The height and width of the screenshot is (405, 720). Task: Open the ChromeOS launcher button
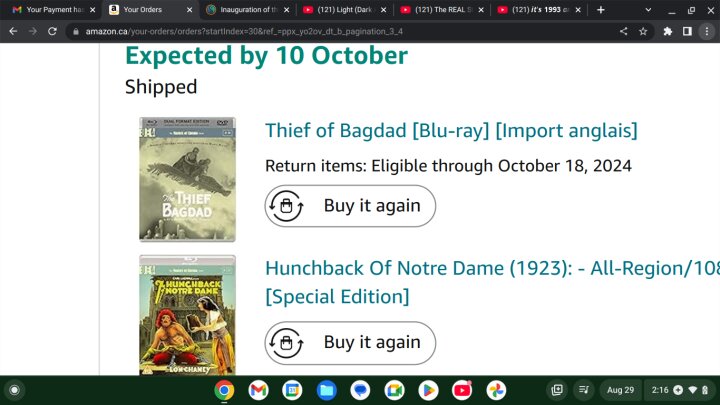[x=14, y=390]
